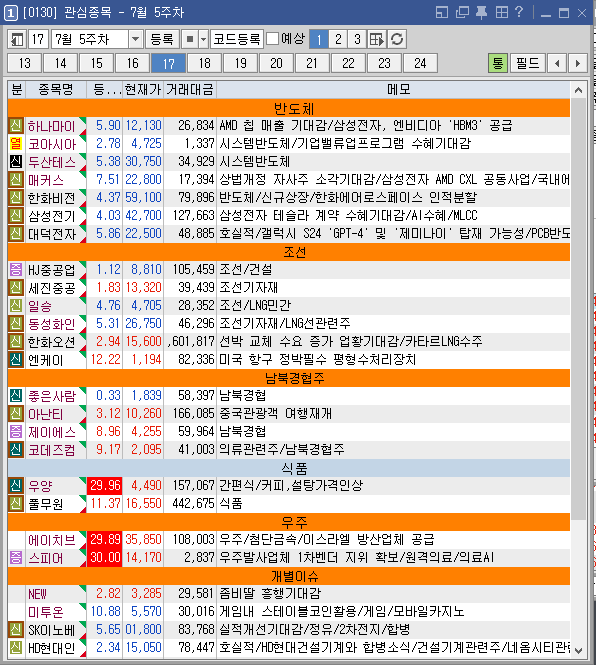Click the 필드 button
The height and width of the screenshot is (665, 596).
tap(528, 63)
